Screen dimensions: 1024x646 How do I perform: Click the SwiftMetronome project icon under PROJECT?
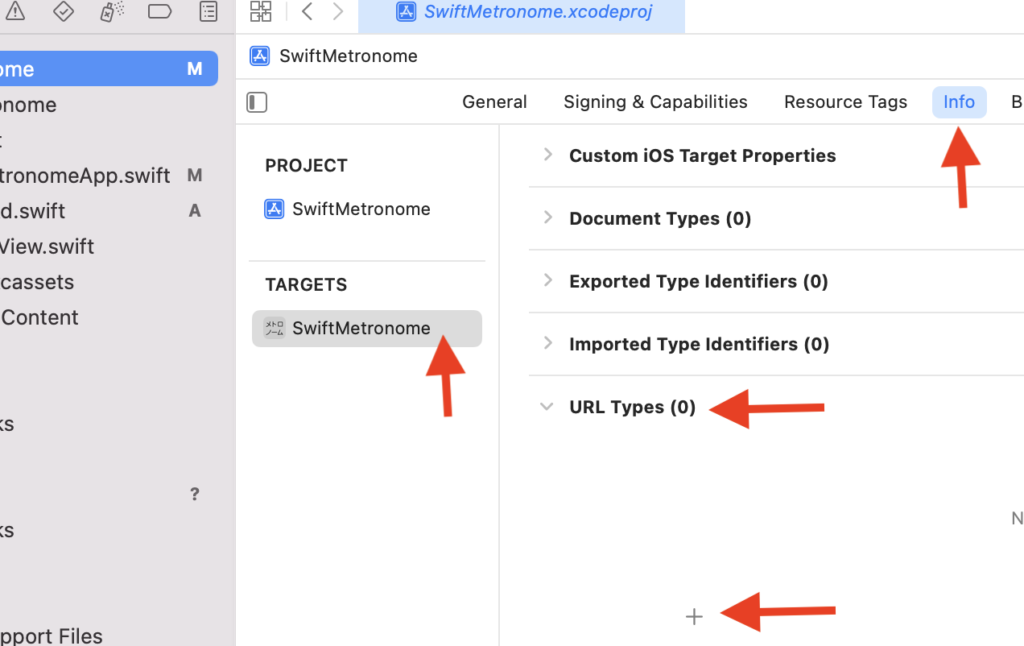click(x=274, y=209)
